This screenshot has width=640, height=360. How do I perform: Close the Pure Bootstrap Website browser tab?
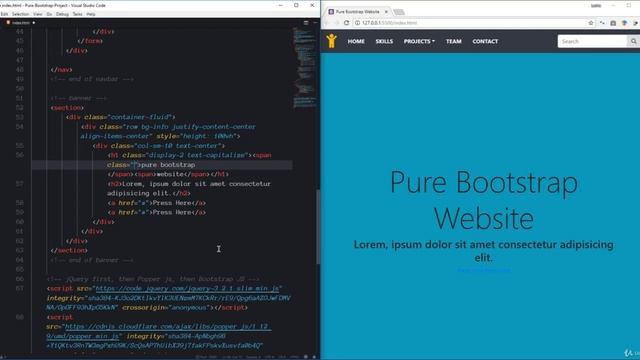386,12
